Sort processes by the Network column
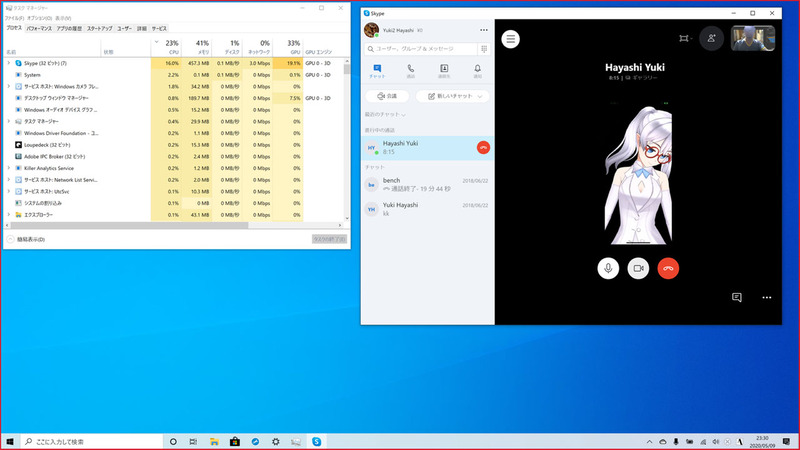 [x=257, y=47]
